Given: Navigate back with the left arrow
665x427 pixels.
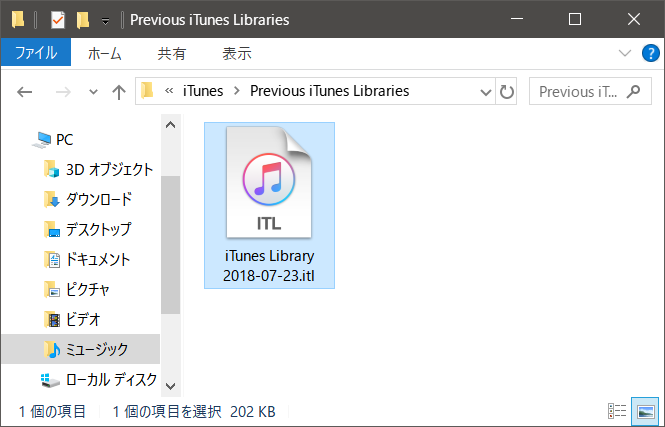Looking at the screenshot, I should pyautogui.click(x=26, y=92).
